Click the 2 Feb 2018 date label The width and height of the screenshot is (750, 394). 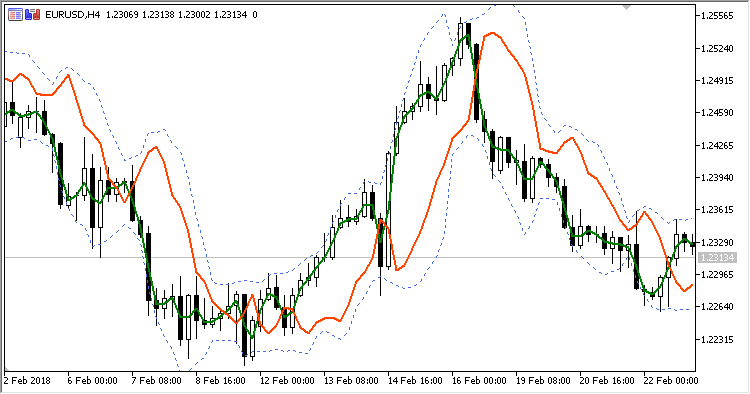26,381
